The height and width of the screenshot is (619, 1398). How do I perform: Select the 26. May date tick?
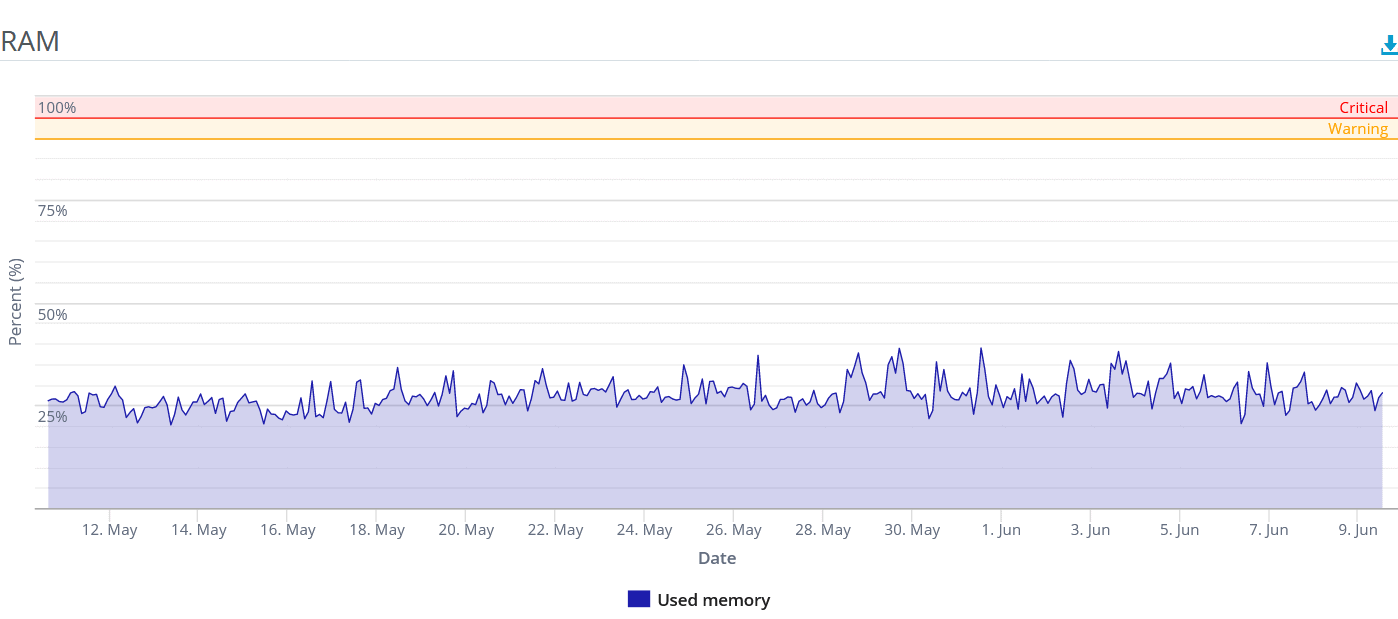733,530
